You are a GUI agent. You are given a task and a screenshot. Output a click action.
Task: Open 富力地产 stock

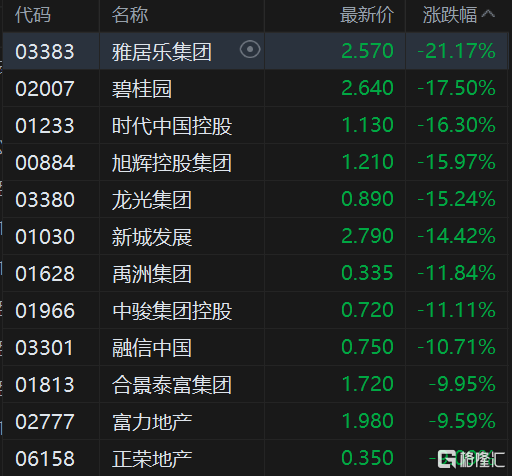pos(152,422)
